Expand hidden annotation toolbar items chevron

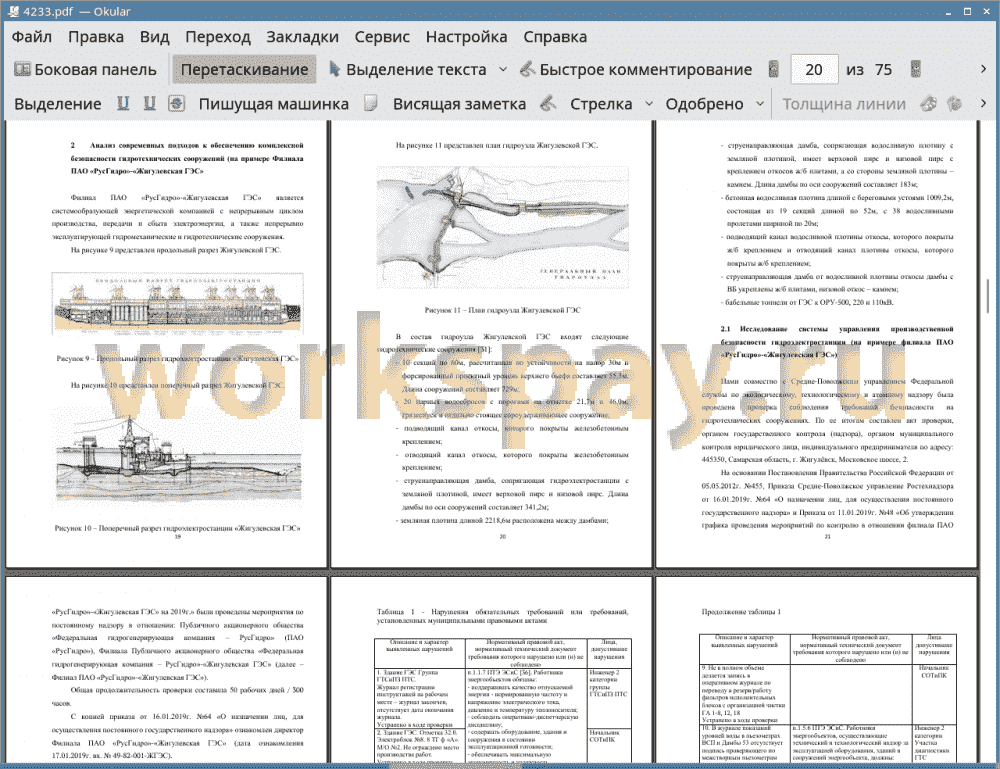pyautogui.click(x=983, y=103)
